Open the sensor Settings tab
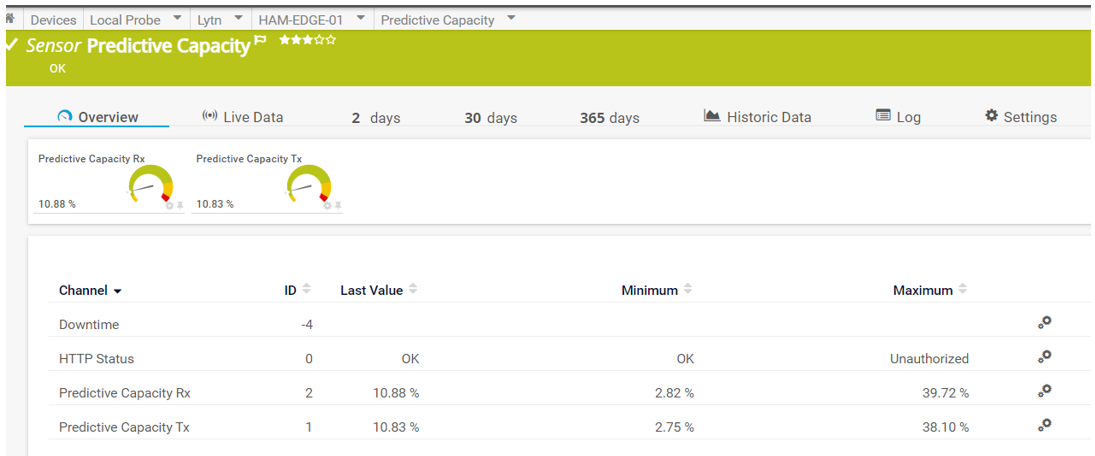Viewport: 1095px width, 456px height. 1020,117
